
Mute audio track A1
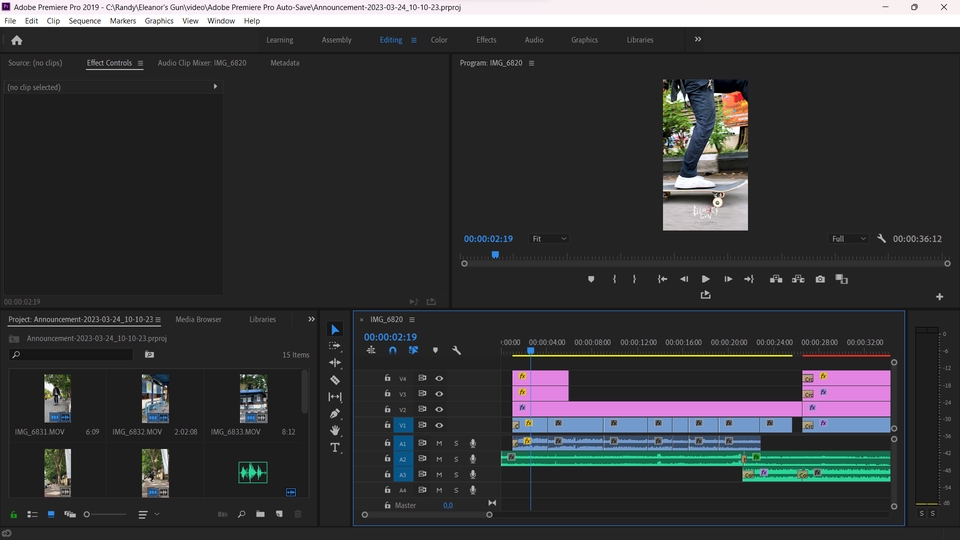click(439, 443)
